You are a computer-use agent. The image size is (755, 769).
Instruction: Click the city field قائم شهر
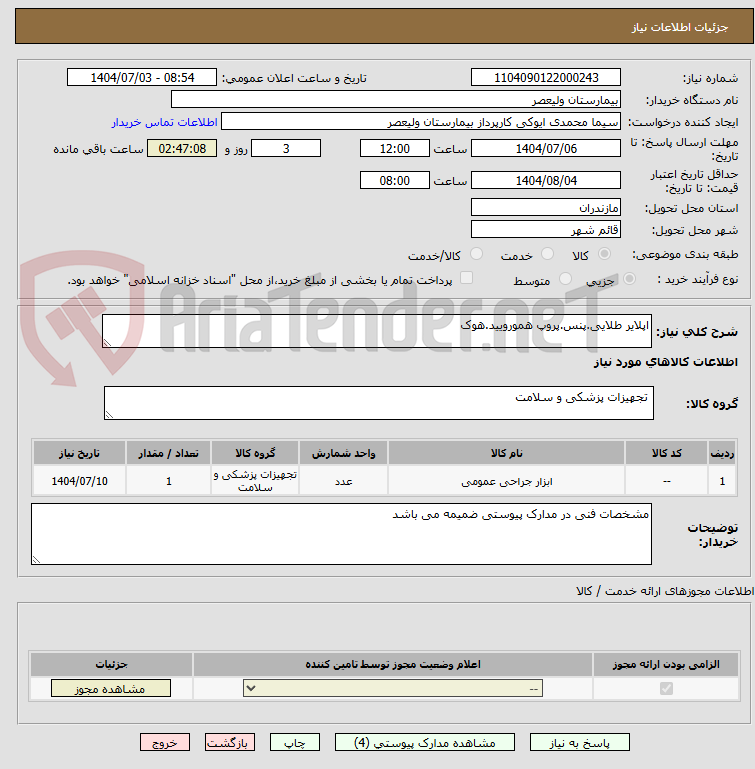546,230
